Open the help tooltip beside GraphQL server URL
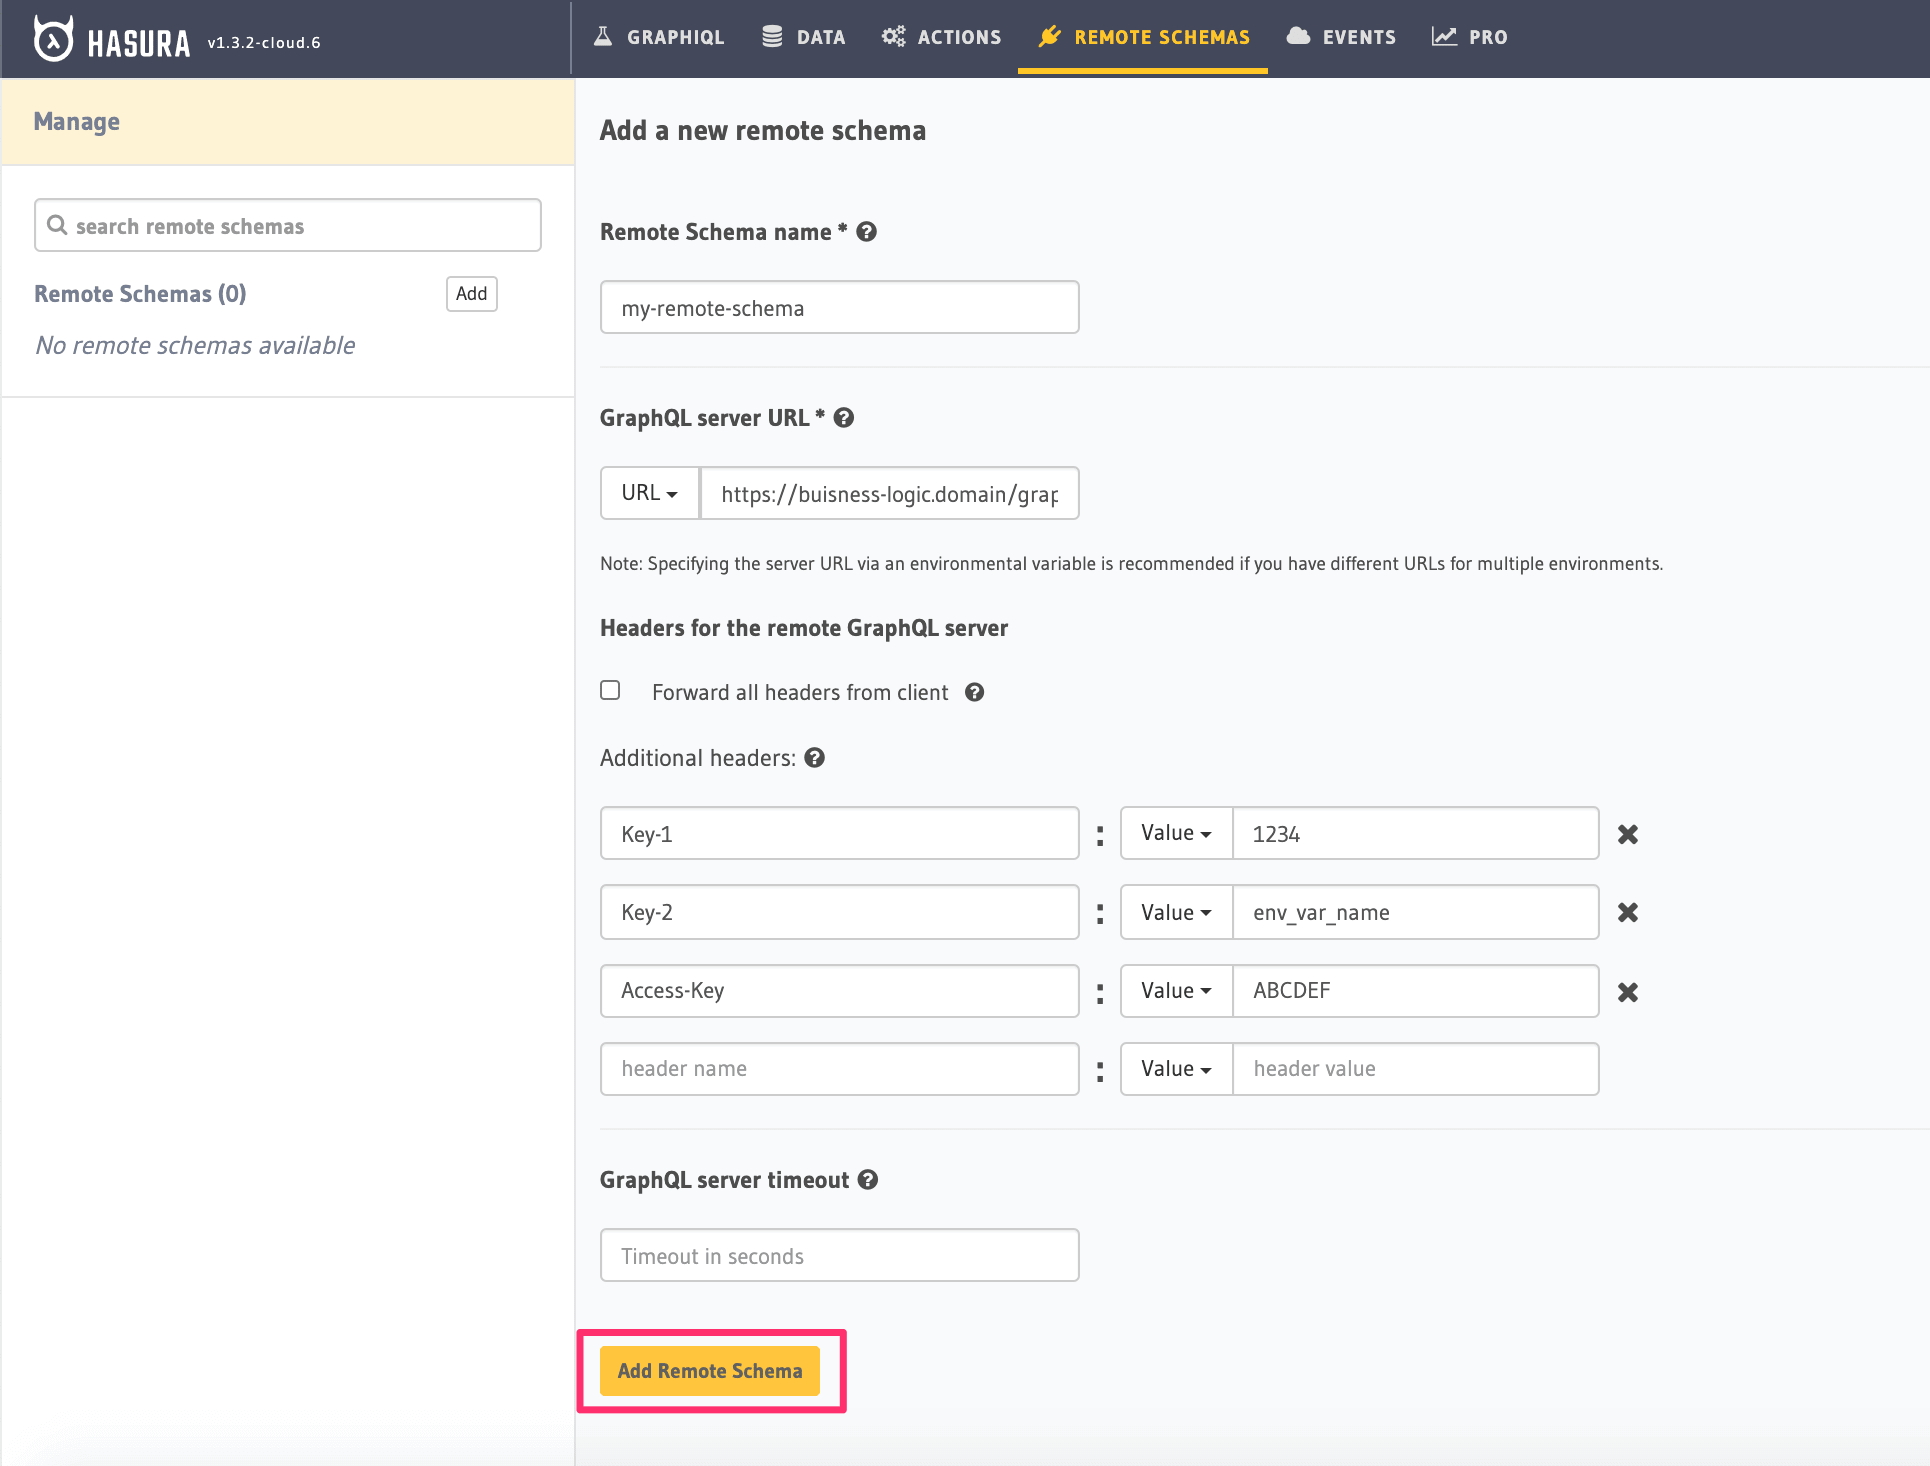This screenshot has width=1930, height=1466. pos(843,417)
